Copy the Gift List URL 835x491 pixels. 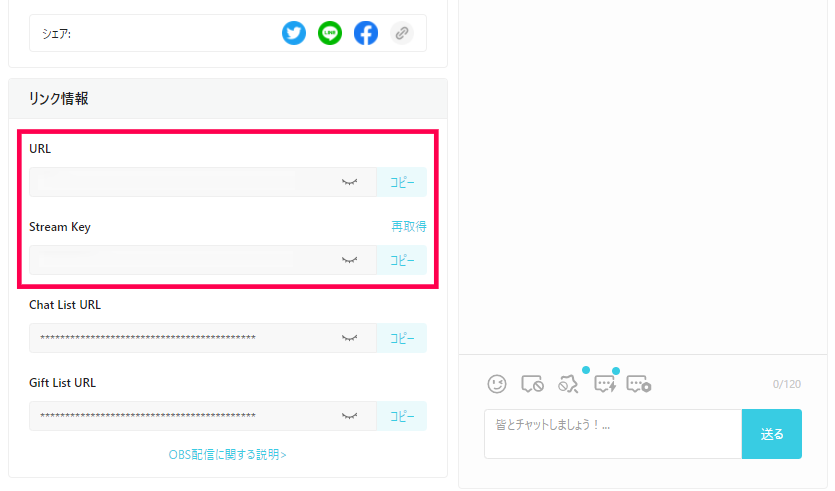pyautogui.click(x=402, y=416)
